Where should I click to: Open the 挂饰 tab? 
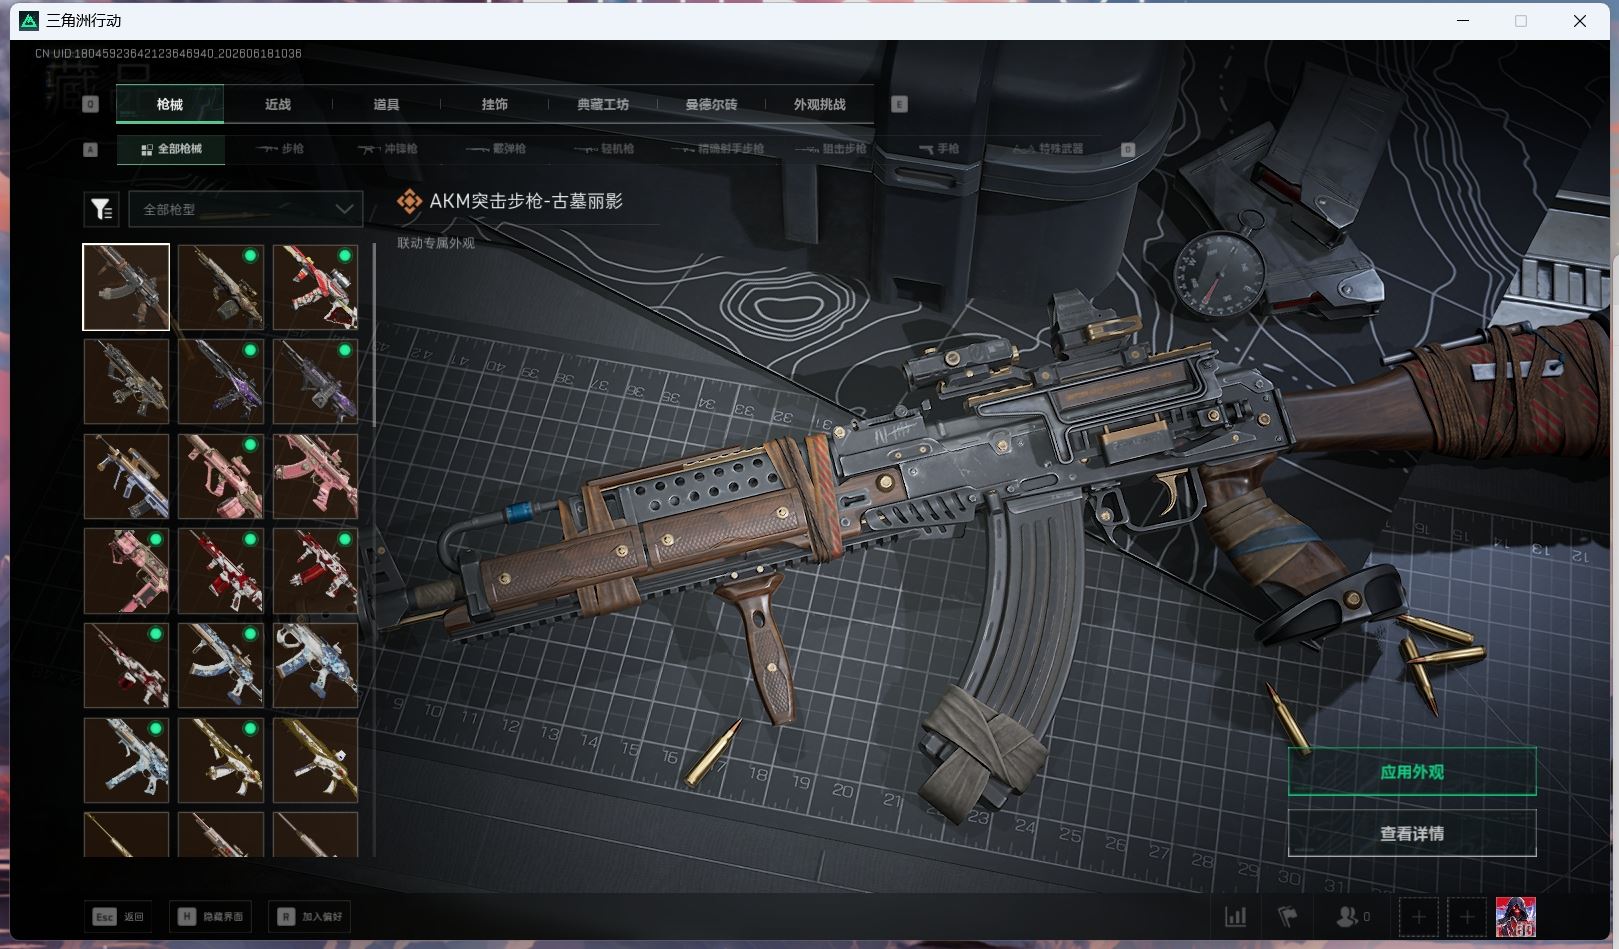pos(494,104)
